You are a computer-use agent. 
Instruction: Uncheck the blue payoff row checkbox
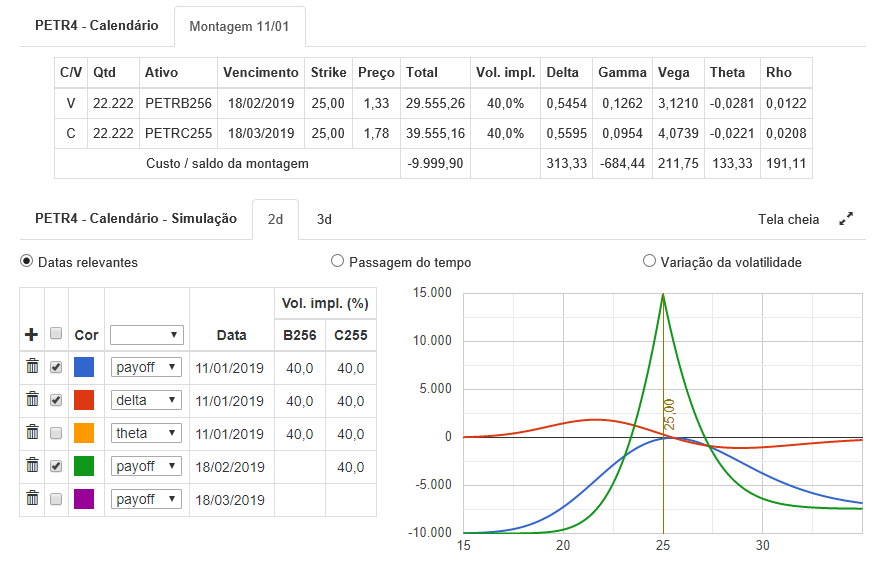[x=56, y=368]
